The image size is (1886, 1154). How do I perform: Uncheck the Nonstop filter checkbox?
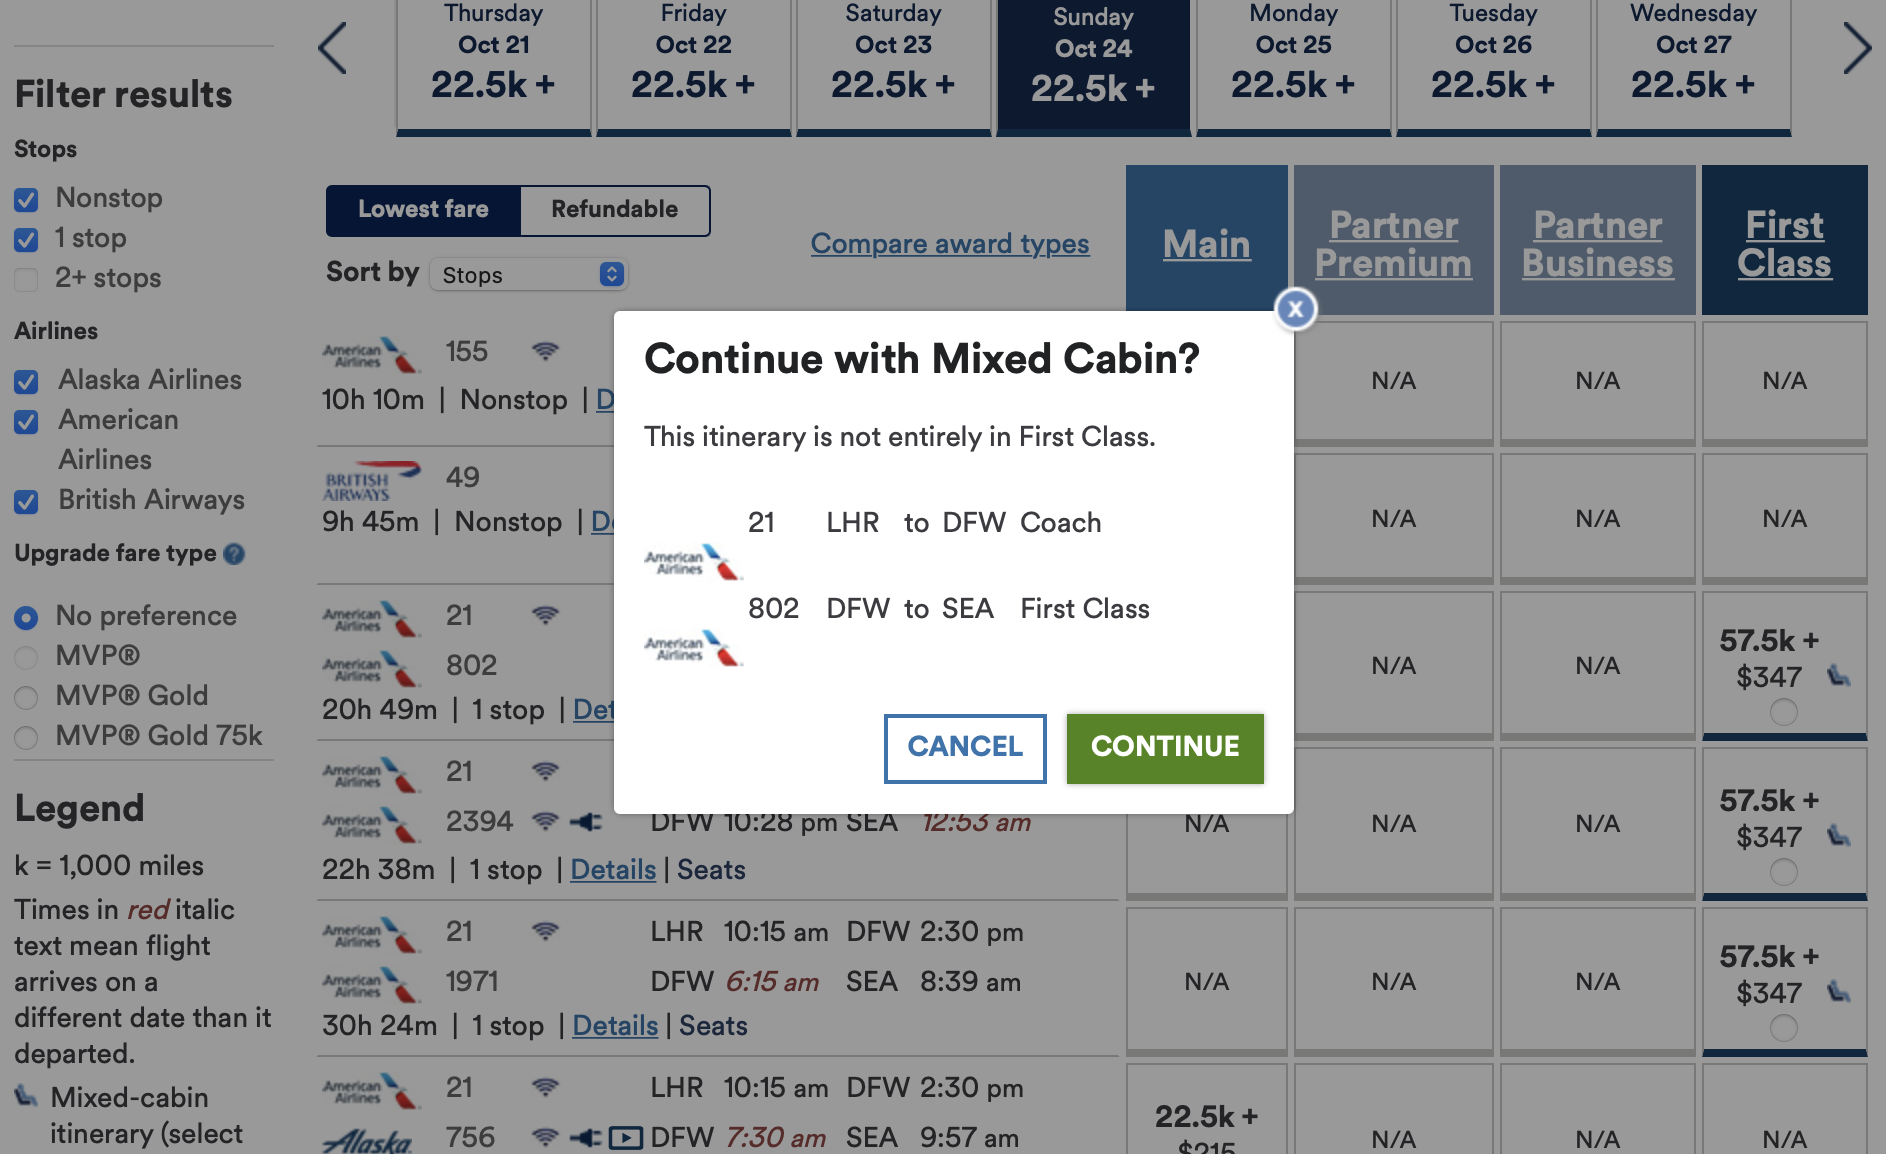[x=27, y=199]
